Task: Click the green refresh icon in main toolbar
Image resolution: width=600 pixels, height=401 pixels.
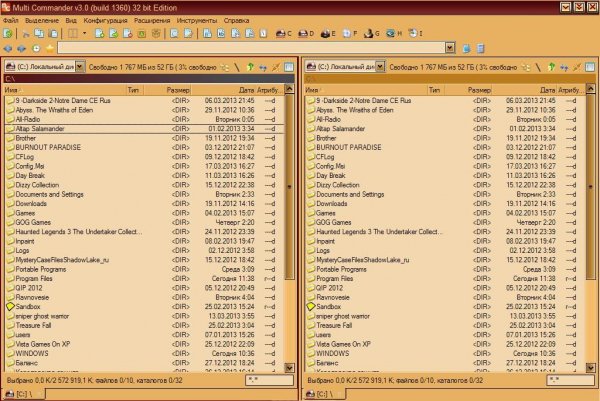Action: 8,34
